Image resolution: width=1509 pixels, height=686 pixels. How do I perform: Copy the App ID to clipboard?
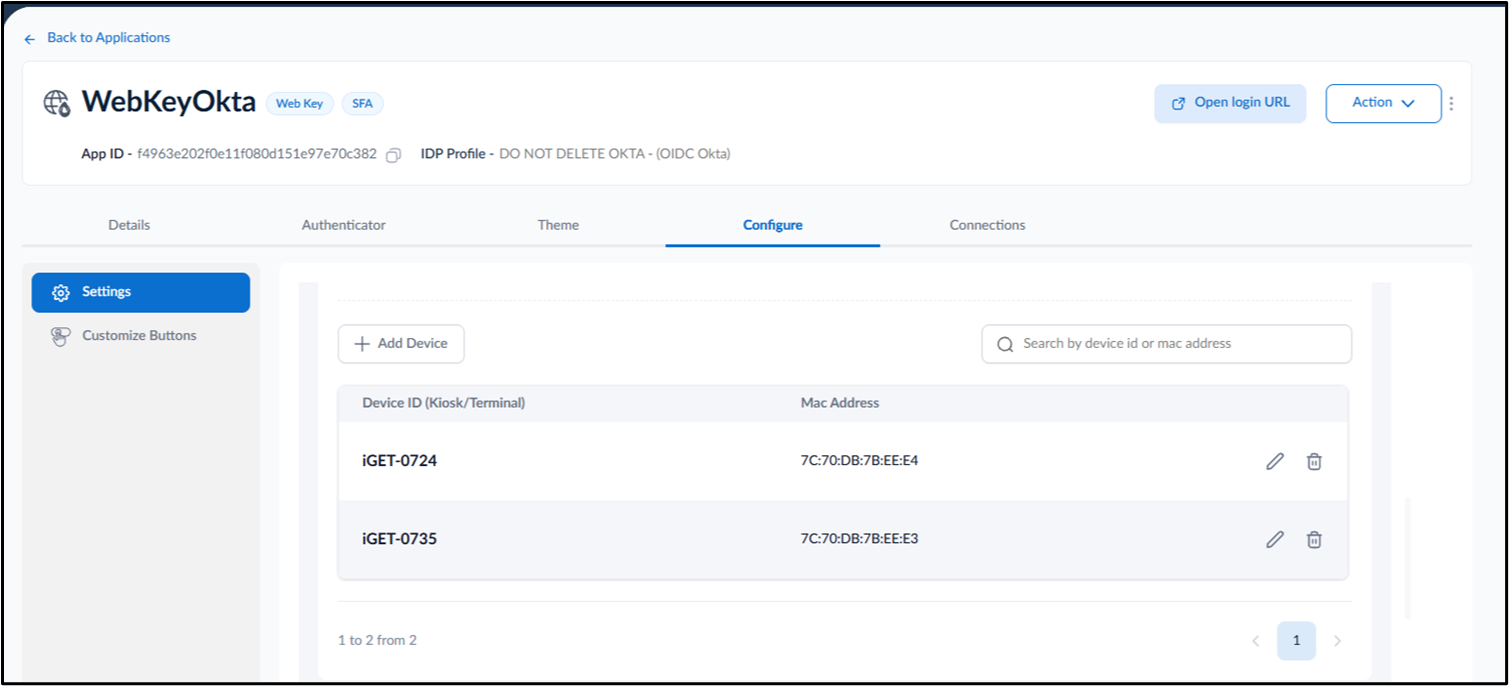tap(394, 155)
